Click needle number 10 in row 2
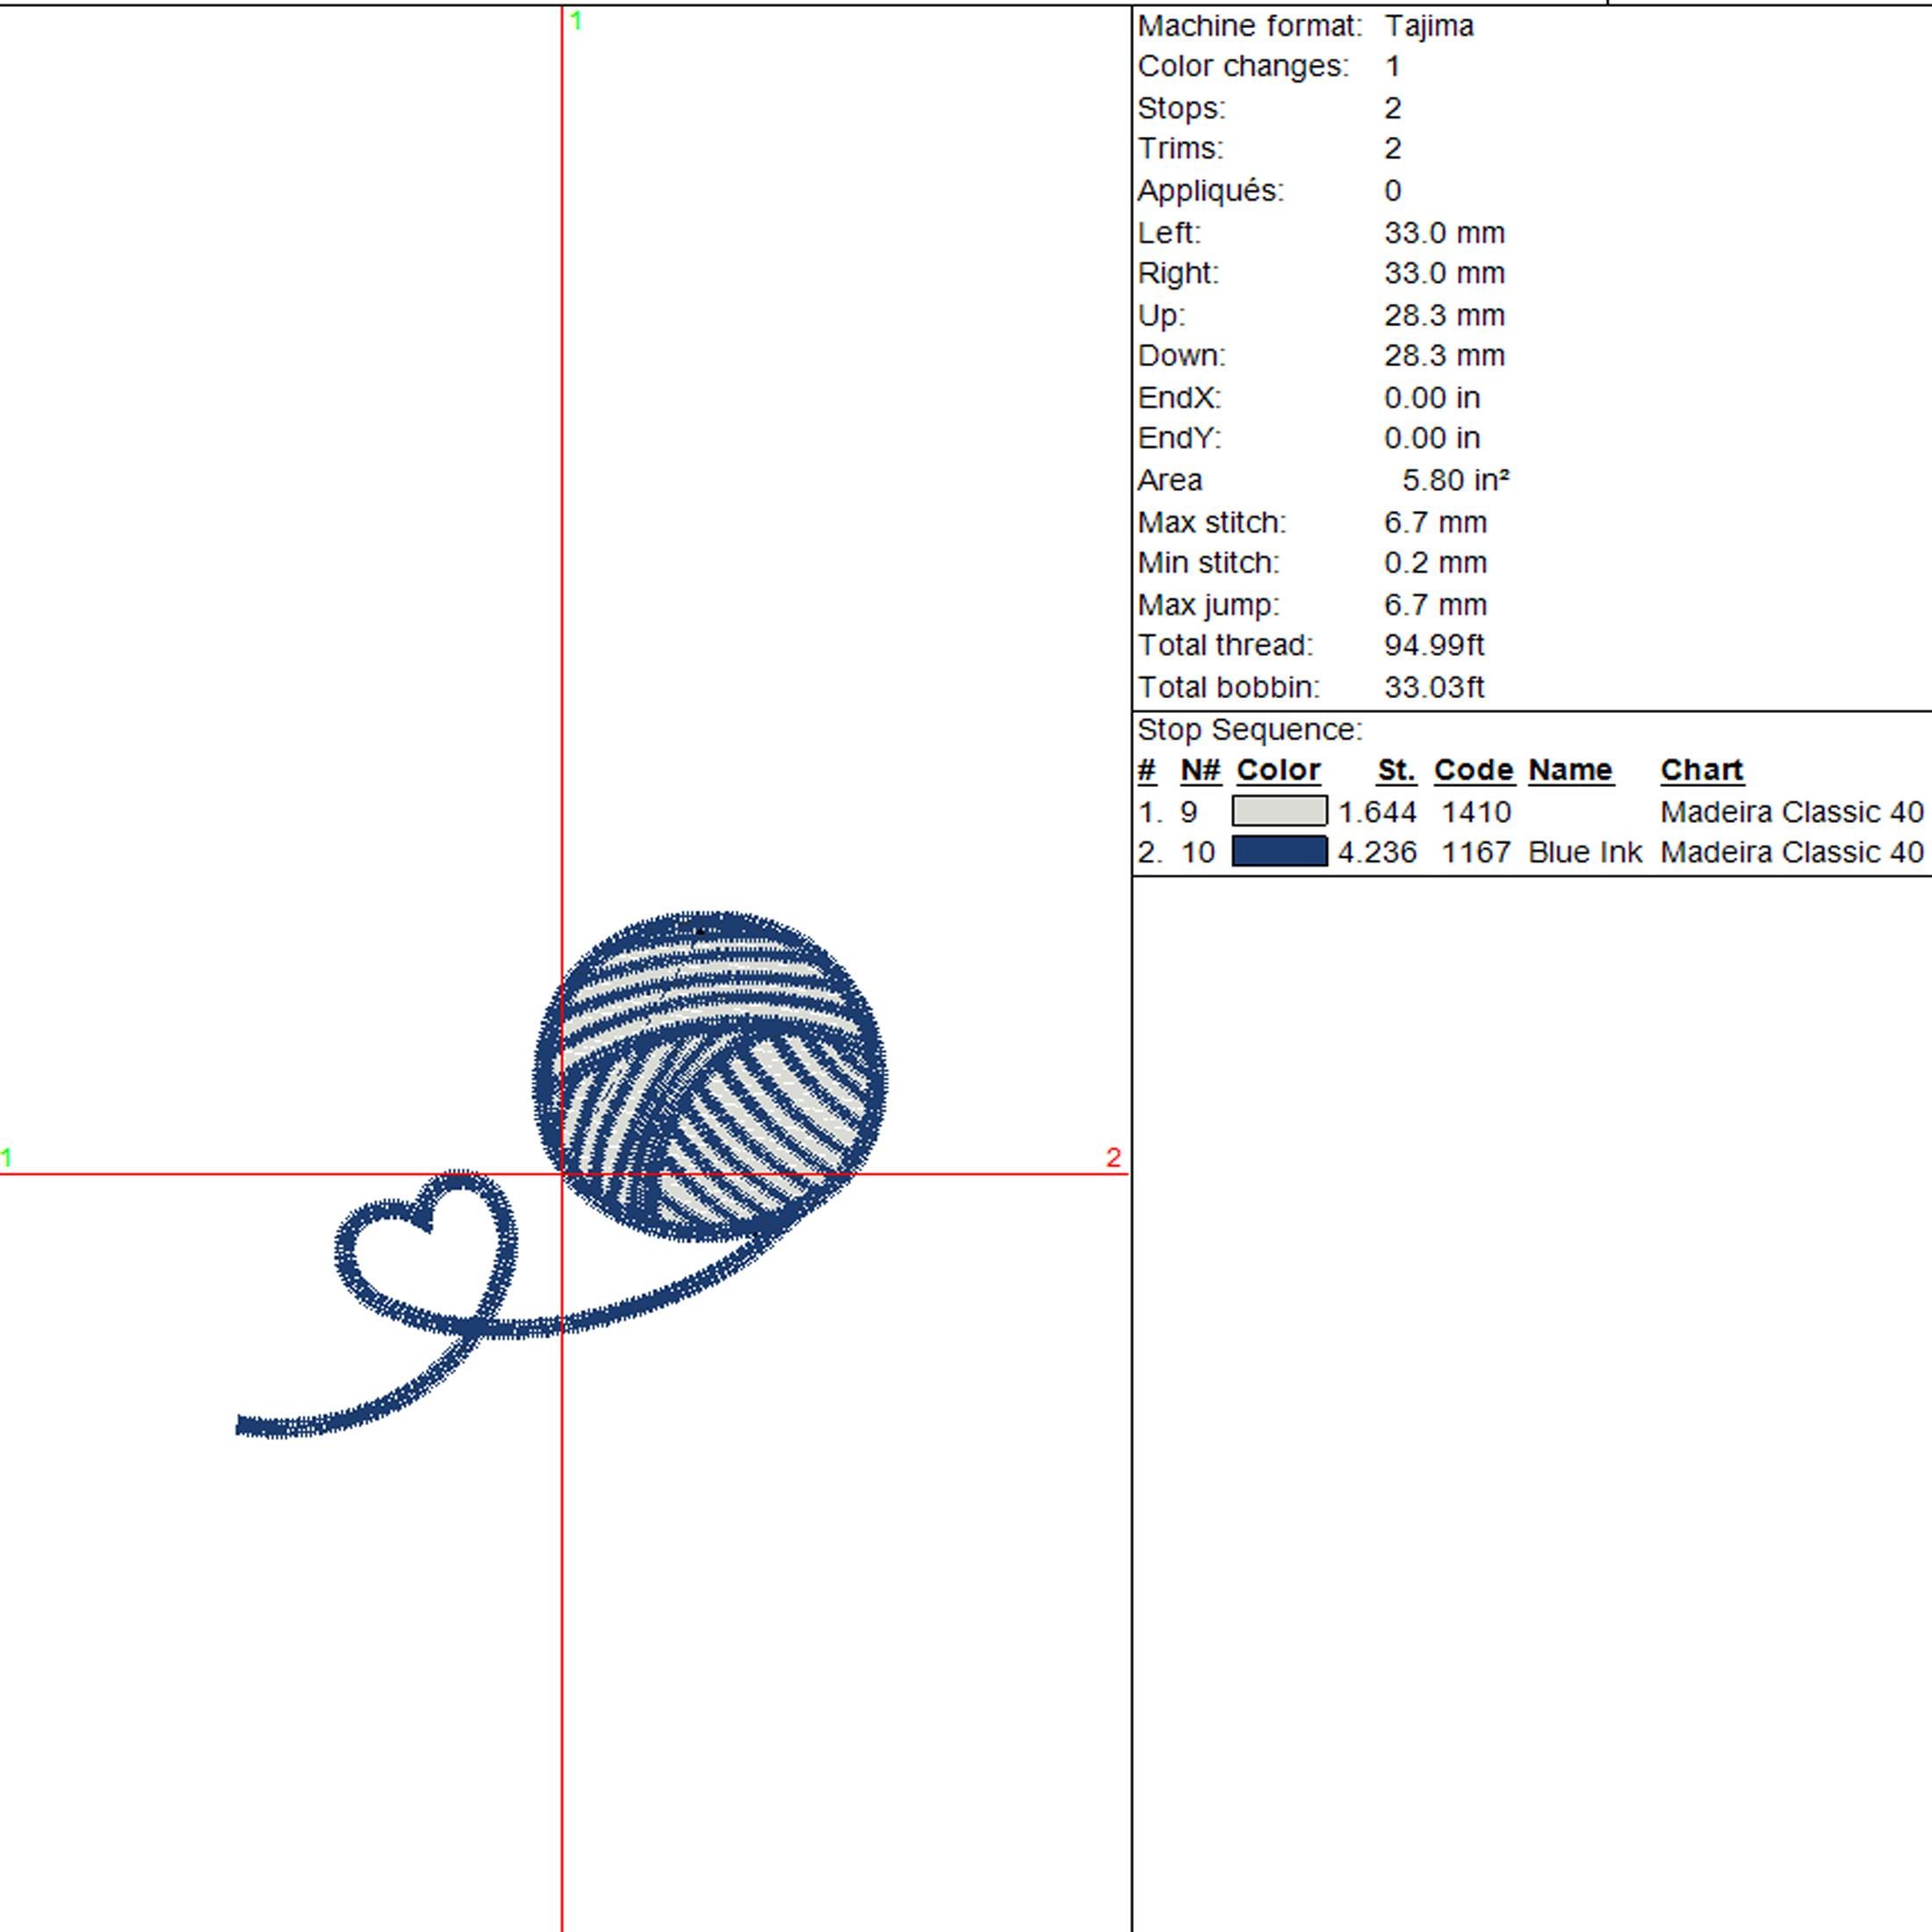Screen dimensions: 1932x1932 click(1197, 853)
